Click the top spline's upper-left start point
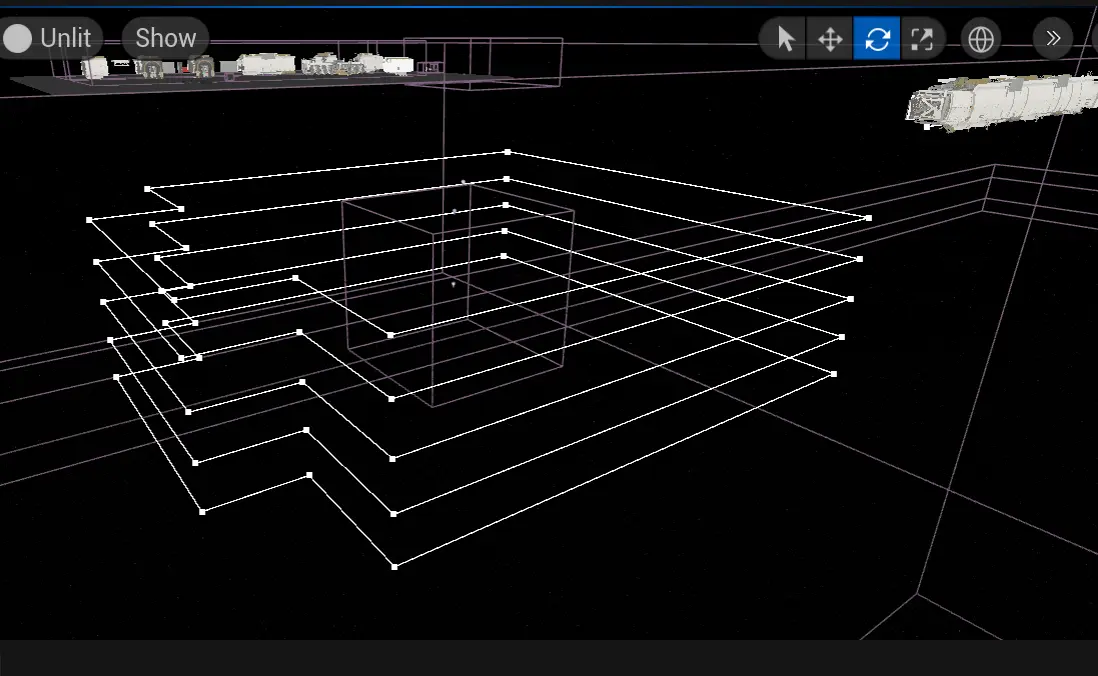Screen dimensions: 1098x676 [x=147, y=188]
